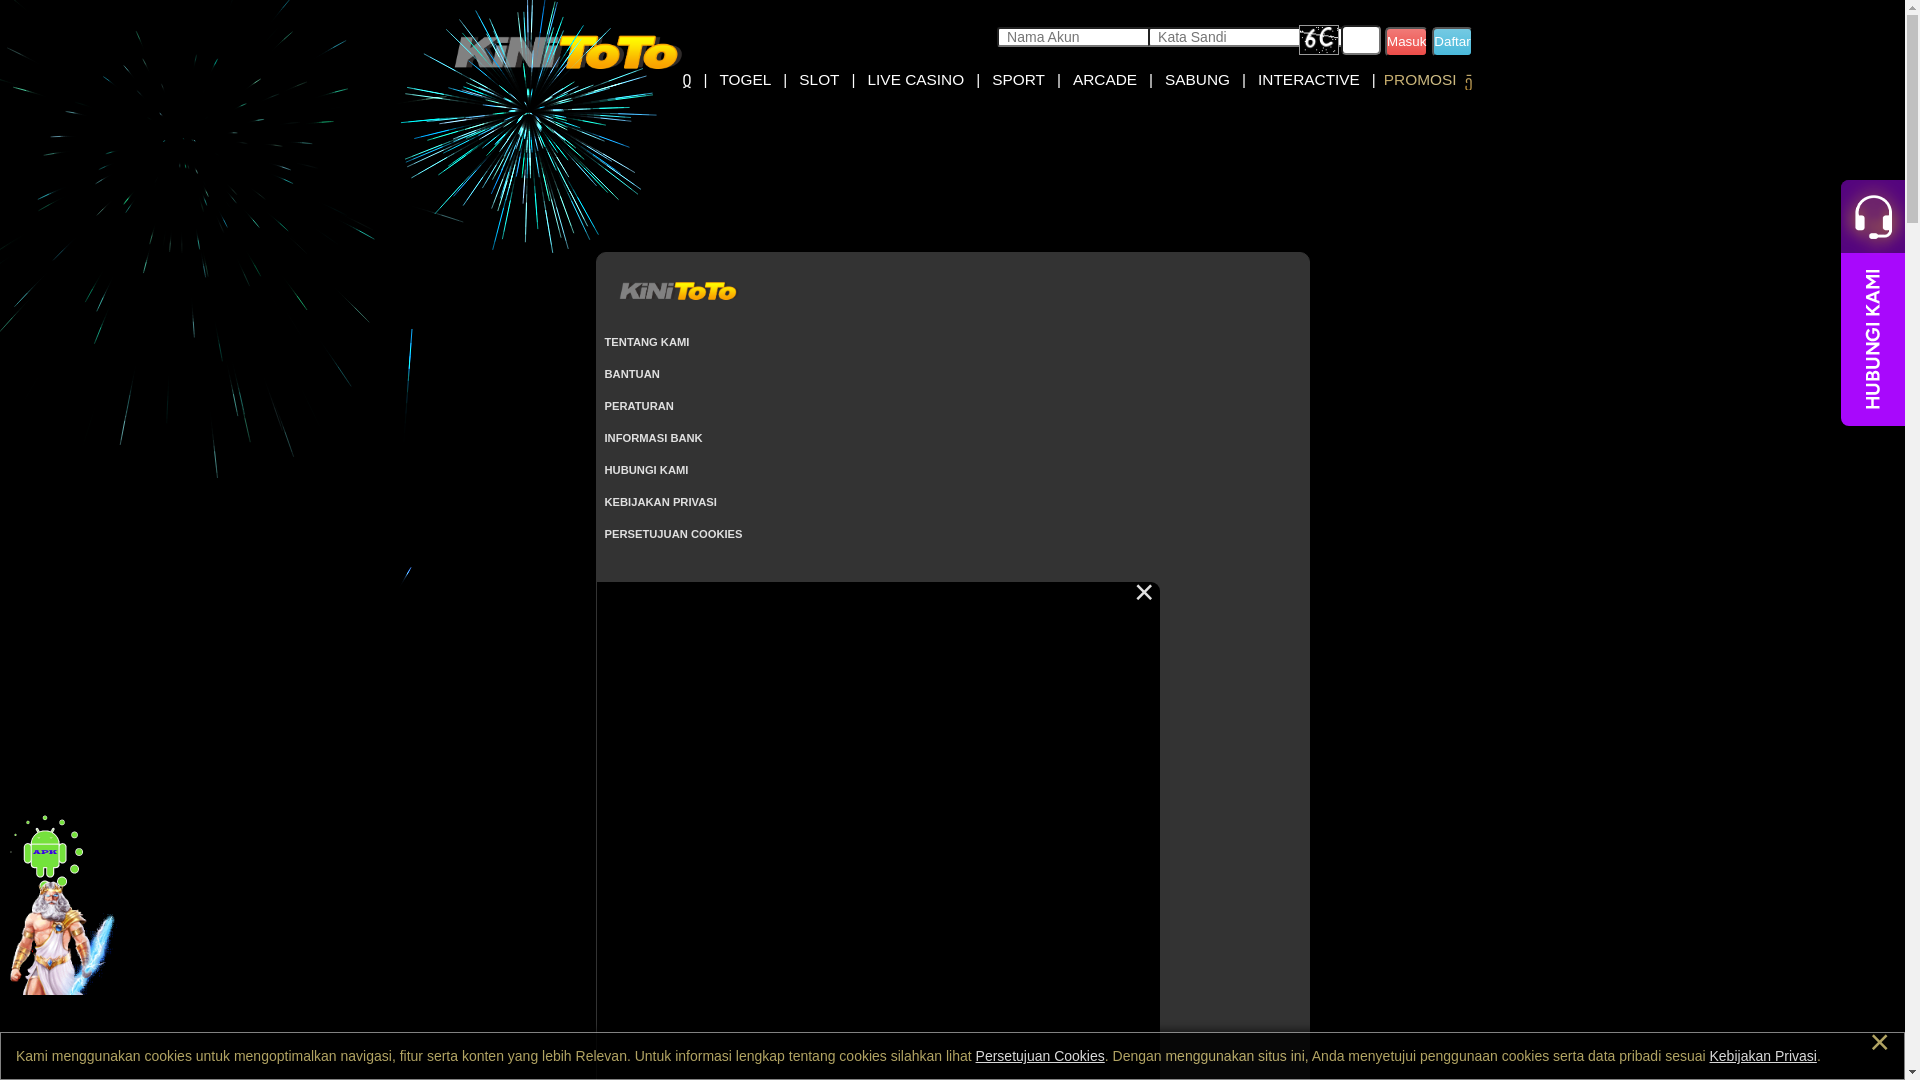Click the icon next to PROMOSI
Image resolution: width=1920 pixels, height=1080 pixels.
1468,83
